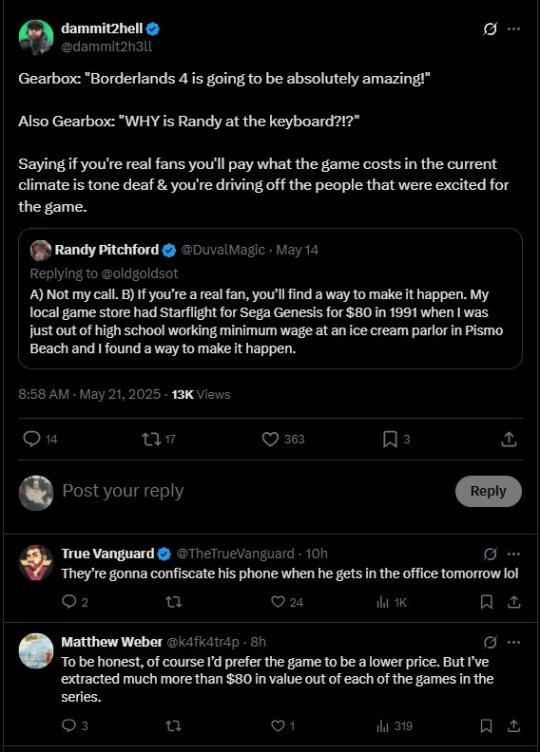The width and height of the screenshot is (540, 752).
Task: Open the @TheTrueVanguard handle link
Action: point(235,554)
